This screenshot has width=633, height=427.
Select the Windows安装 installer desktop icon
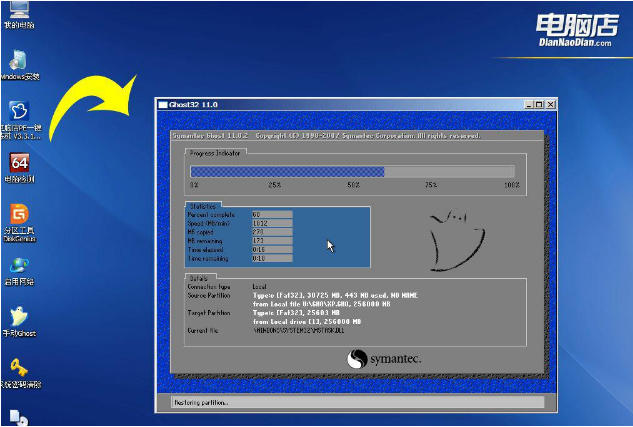tap(18, 61)
